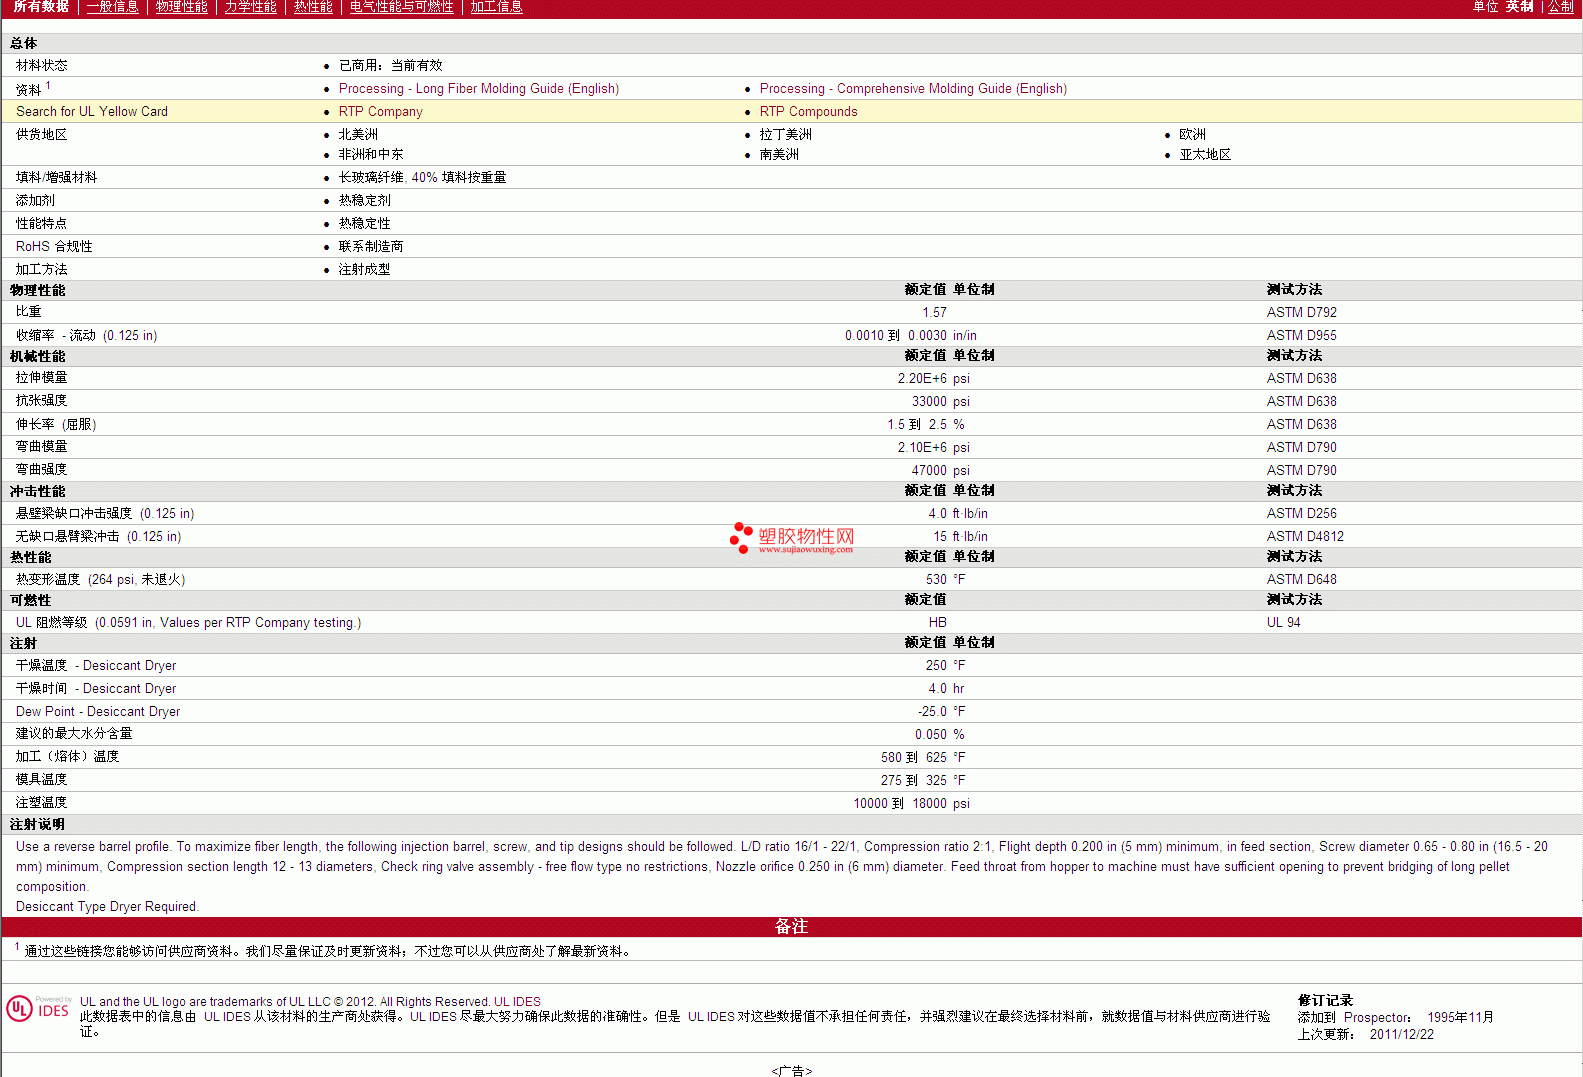Select 拉丁美洲 in the 供货地区 list
This screenshot has width=1583, height=1077.
point(786,135)
